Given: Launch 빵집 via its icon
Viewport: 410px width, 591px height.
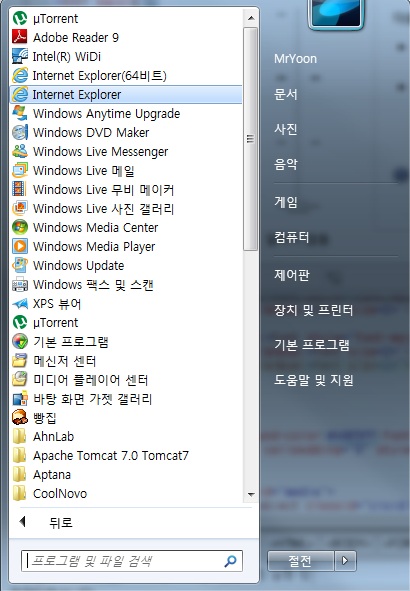Looking at the screenshot, I should 20,417.
